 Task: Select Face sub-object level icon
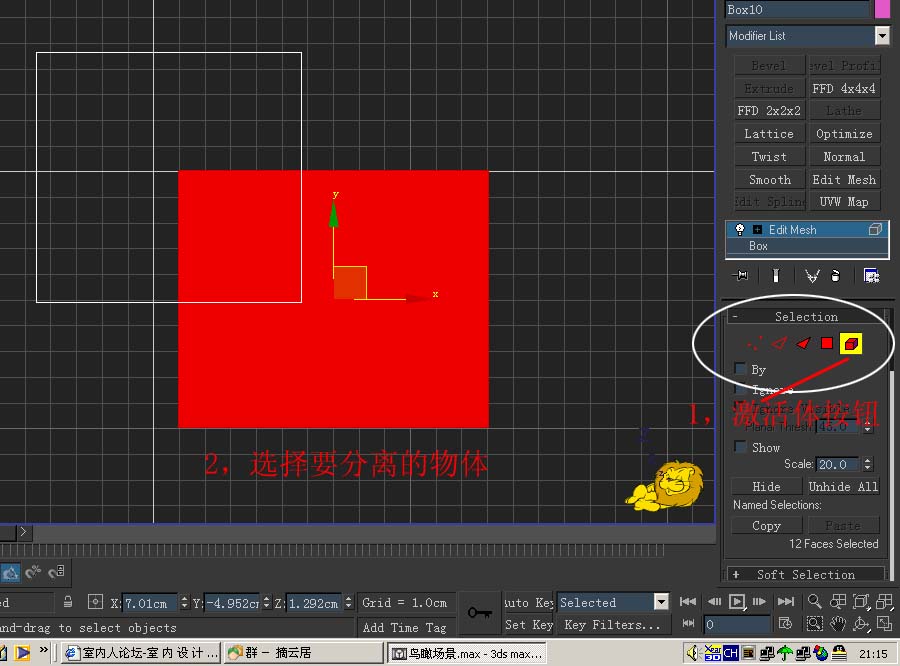coord(803,343)
